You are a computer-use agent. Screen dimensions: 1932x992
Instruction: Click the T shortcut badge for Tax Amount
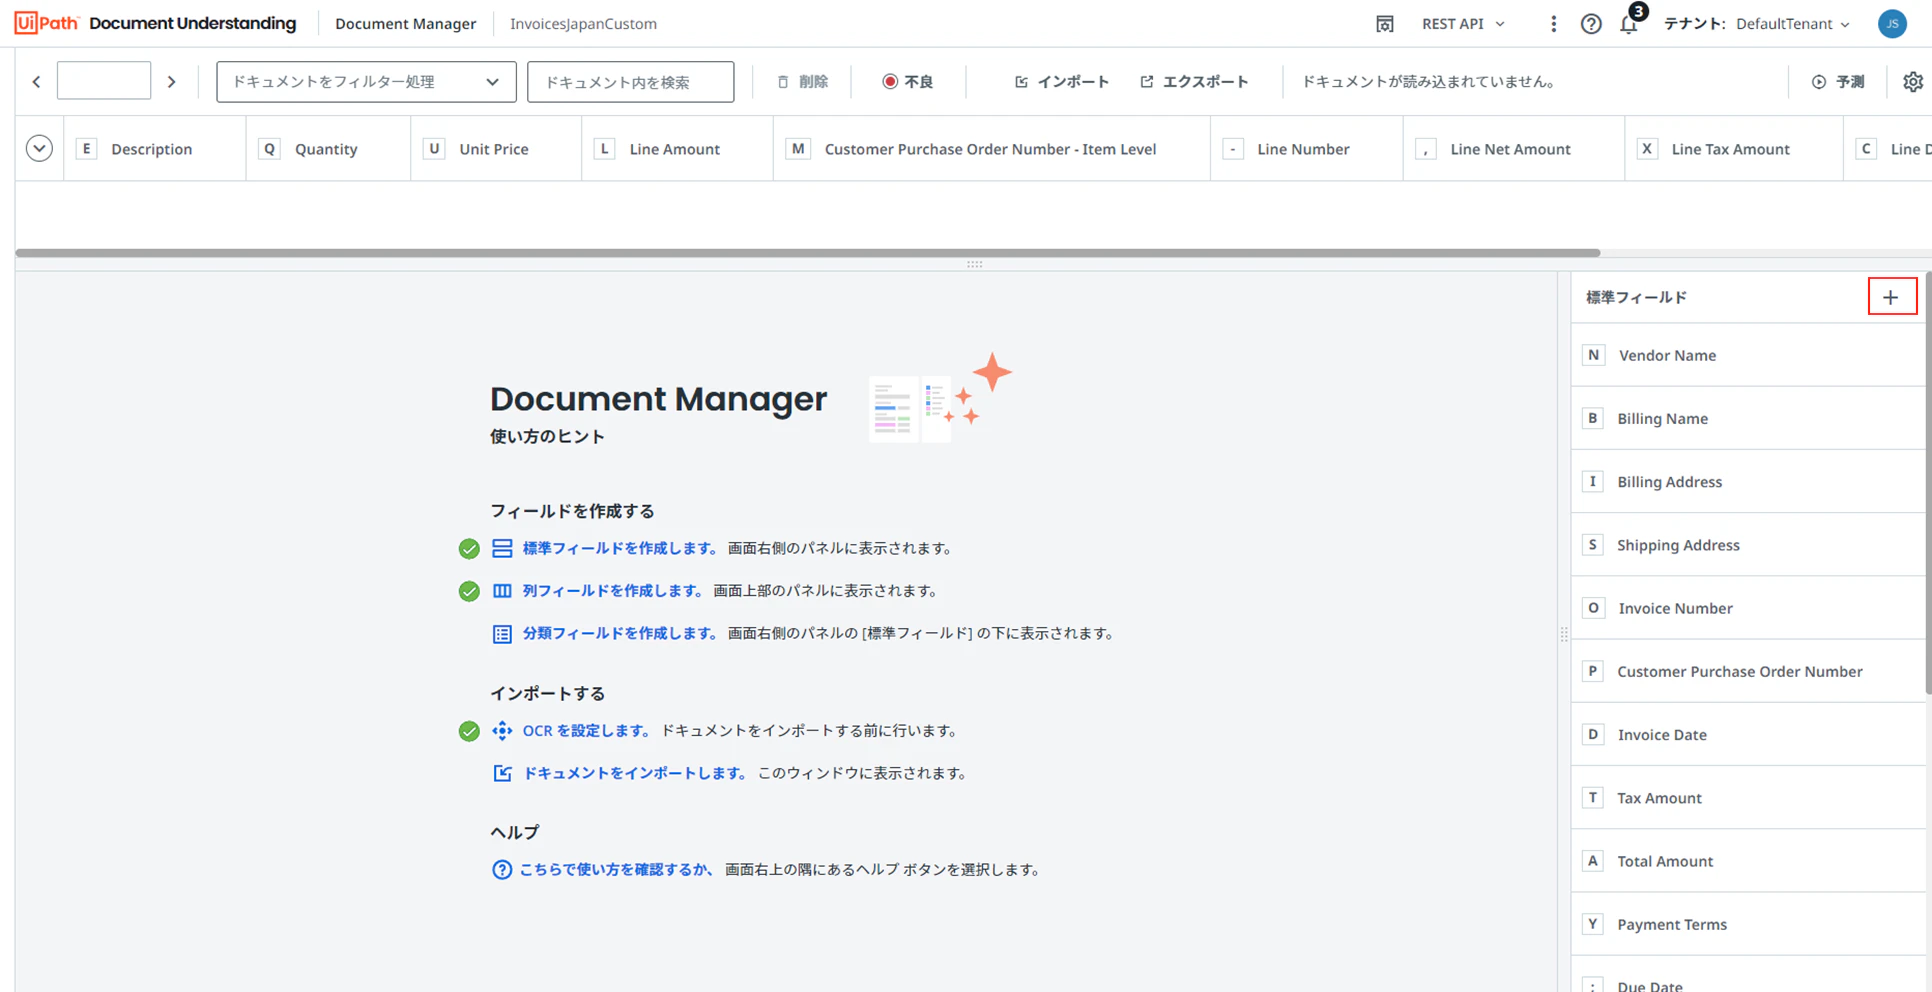point(1593,798)
